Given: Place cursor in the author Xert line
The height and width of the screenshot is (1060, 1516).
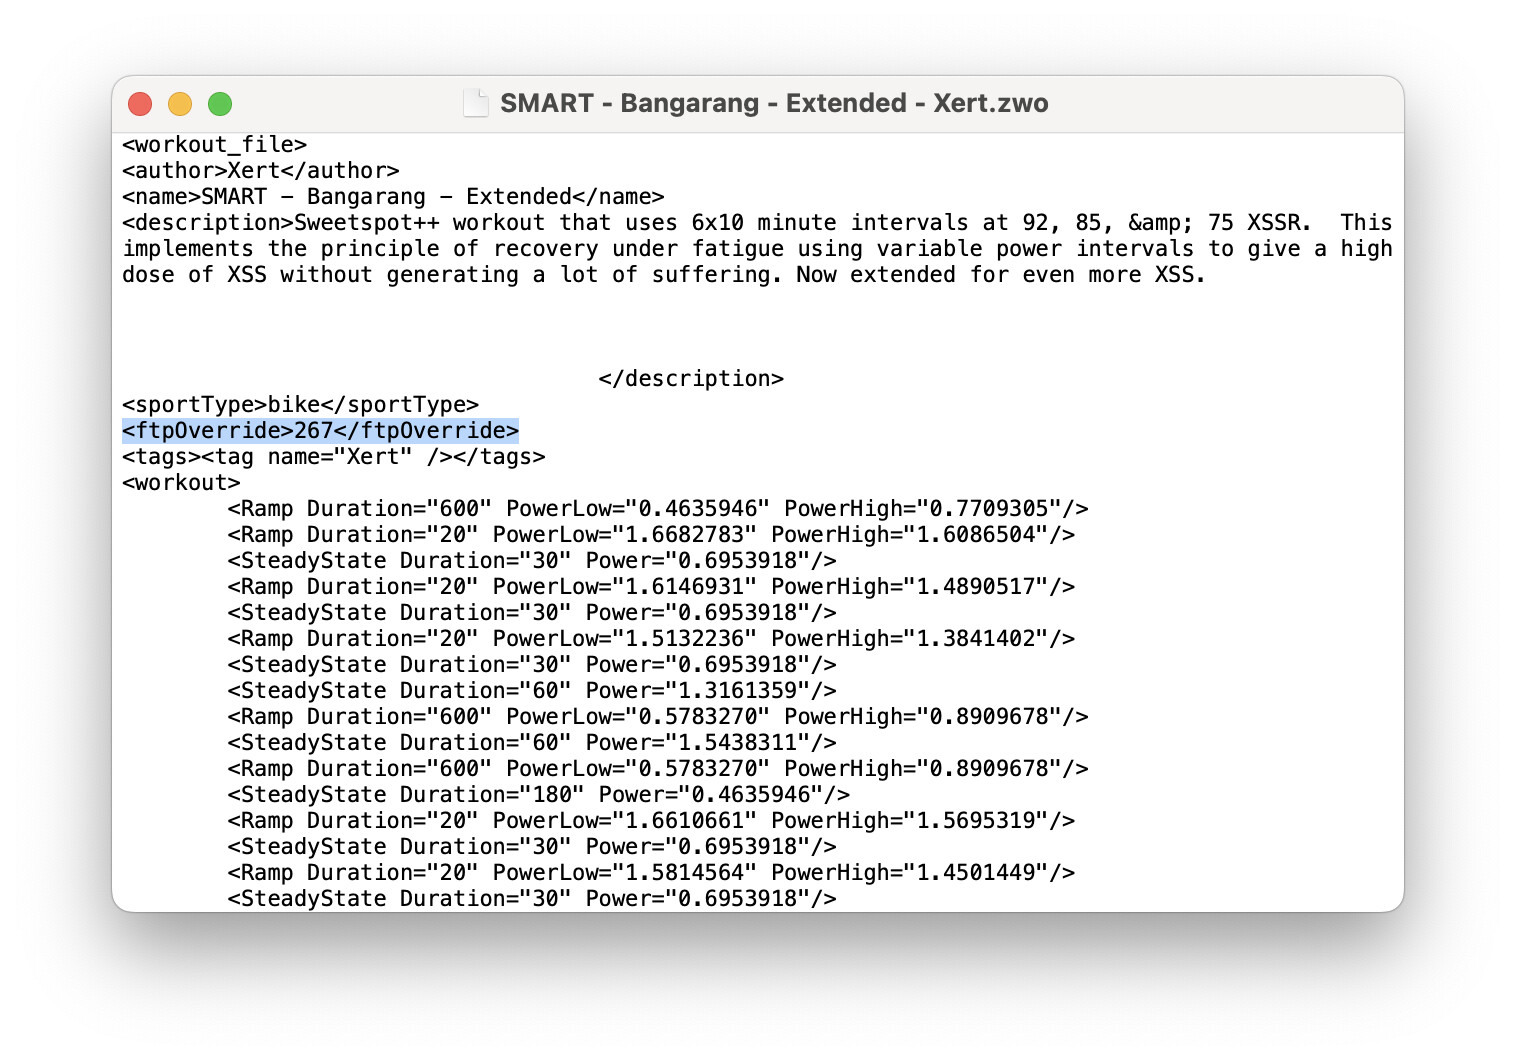Looking at the screenshot, I should [x=260, y=171].
